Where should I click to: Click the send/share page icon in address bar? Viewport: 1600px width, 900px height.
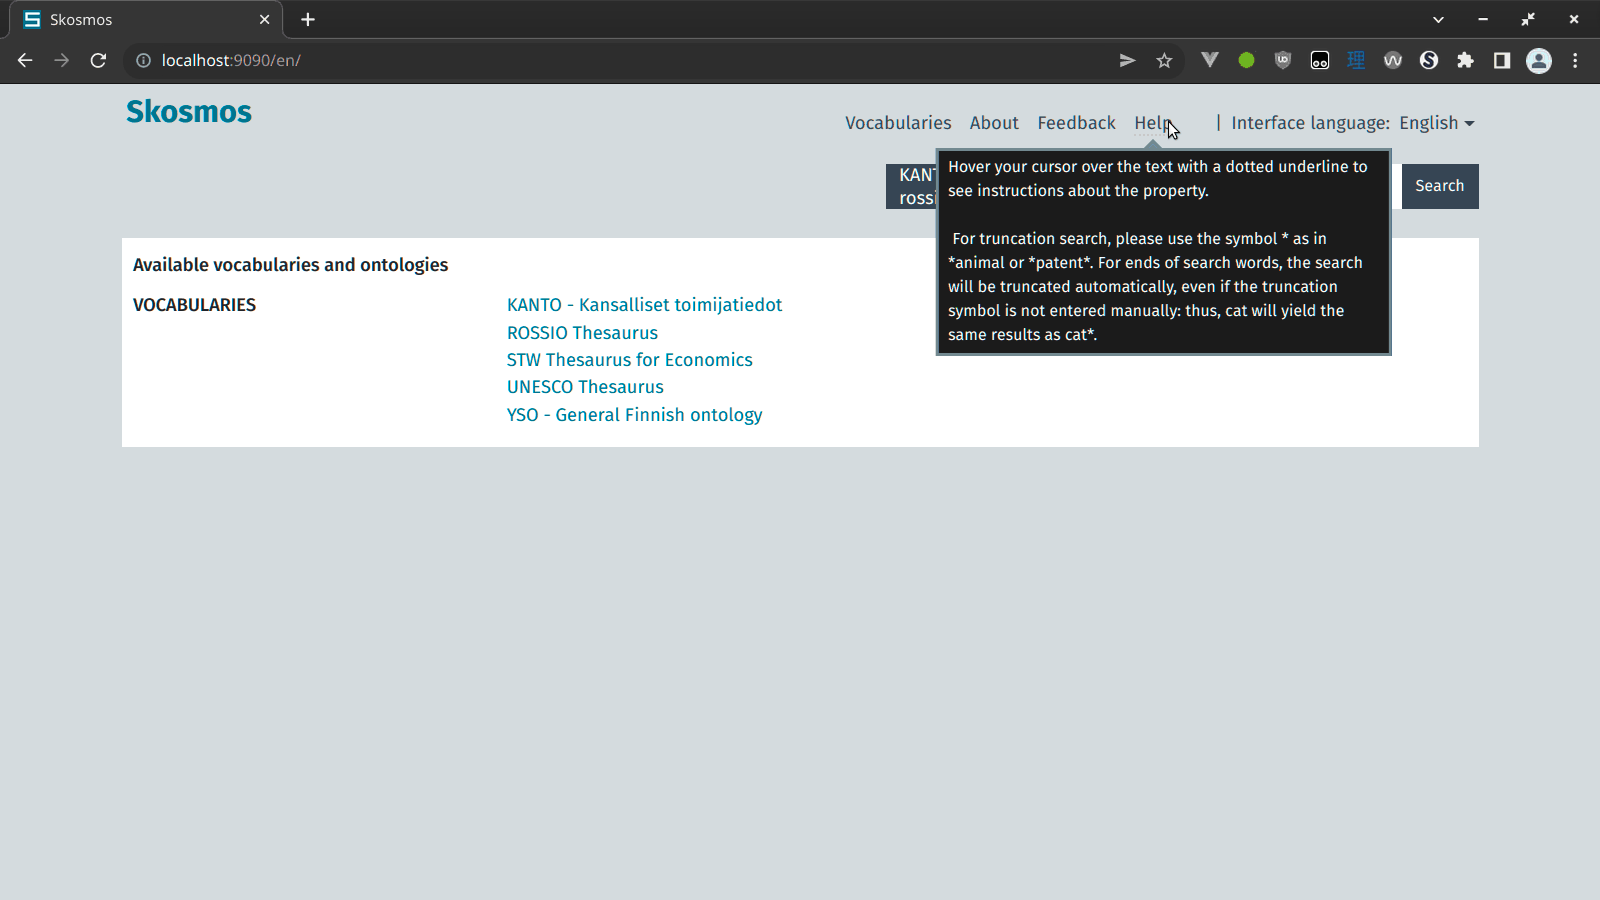[1127, 60]
